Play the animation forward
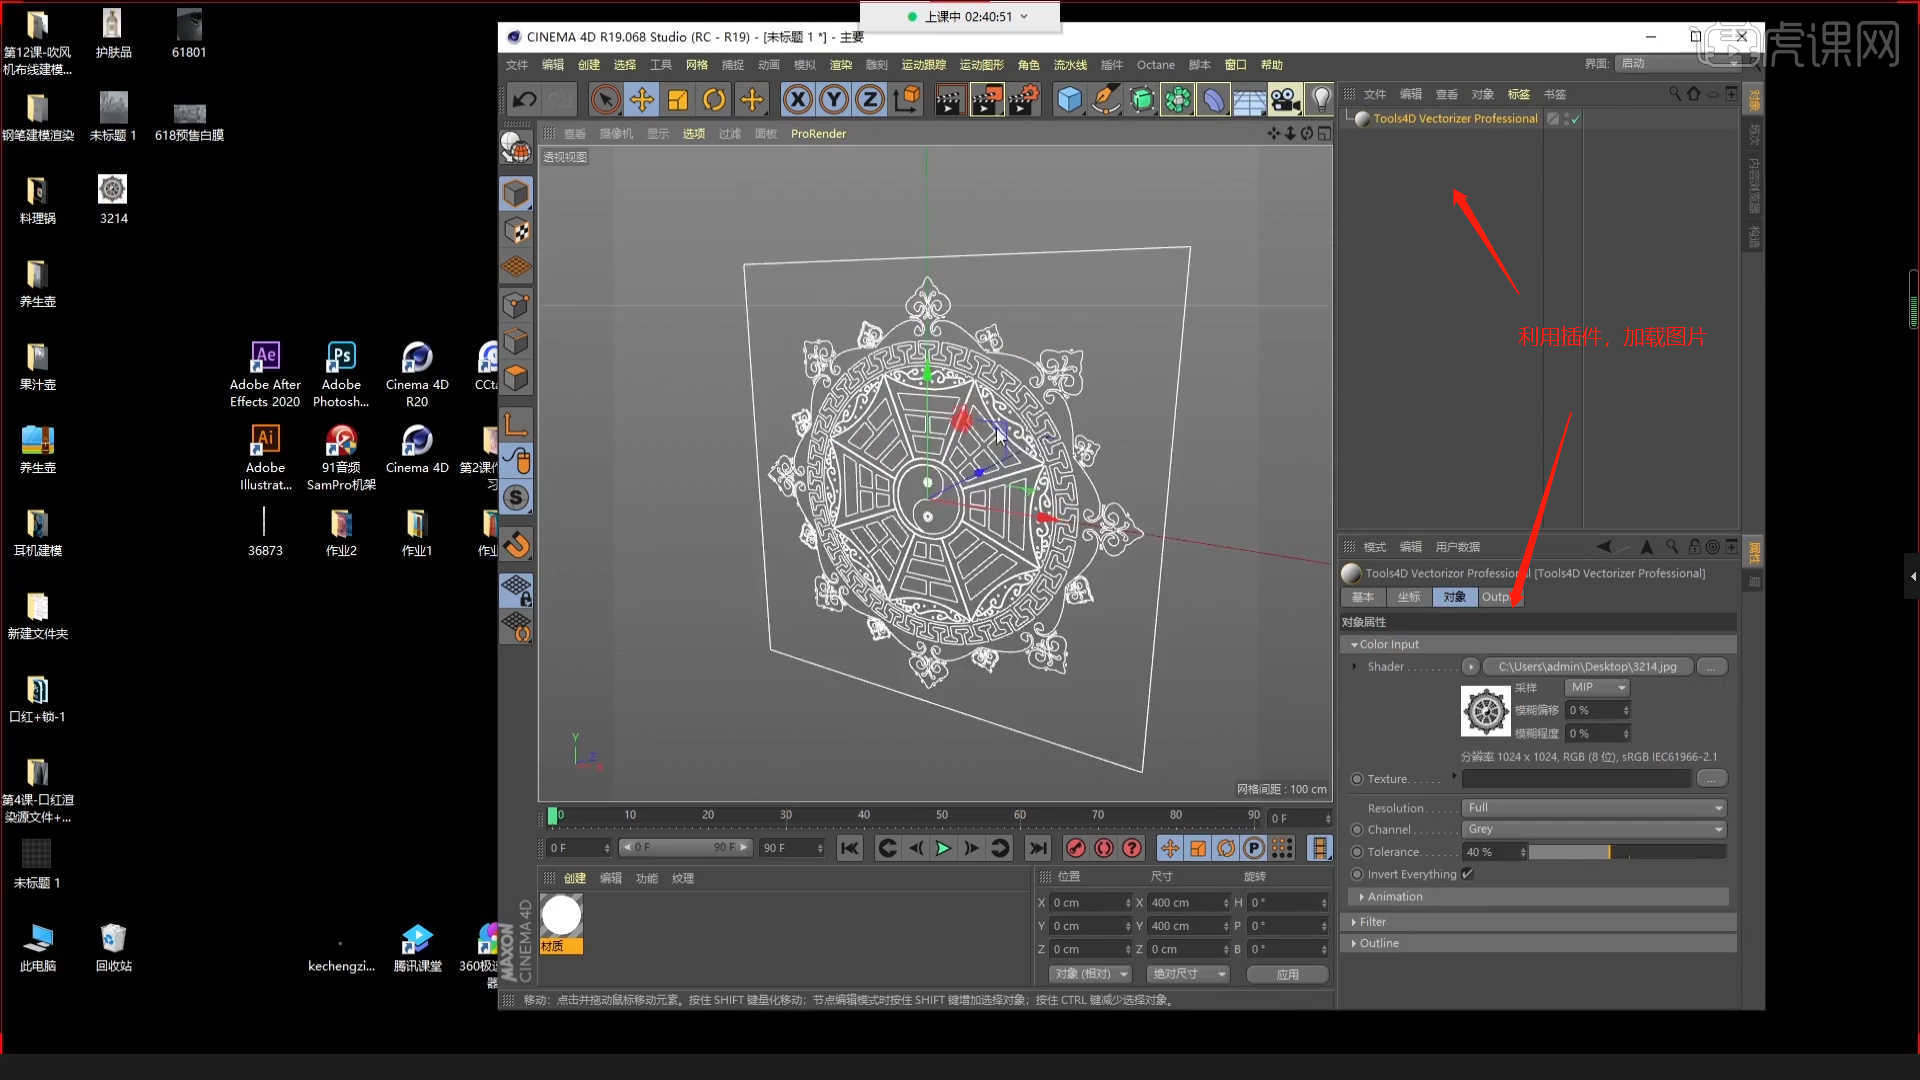This screenshot has height=1080, width=1920. [x=943, y=849]
